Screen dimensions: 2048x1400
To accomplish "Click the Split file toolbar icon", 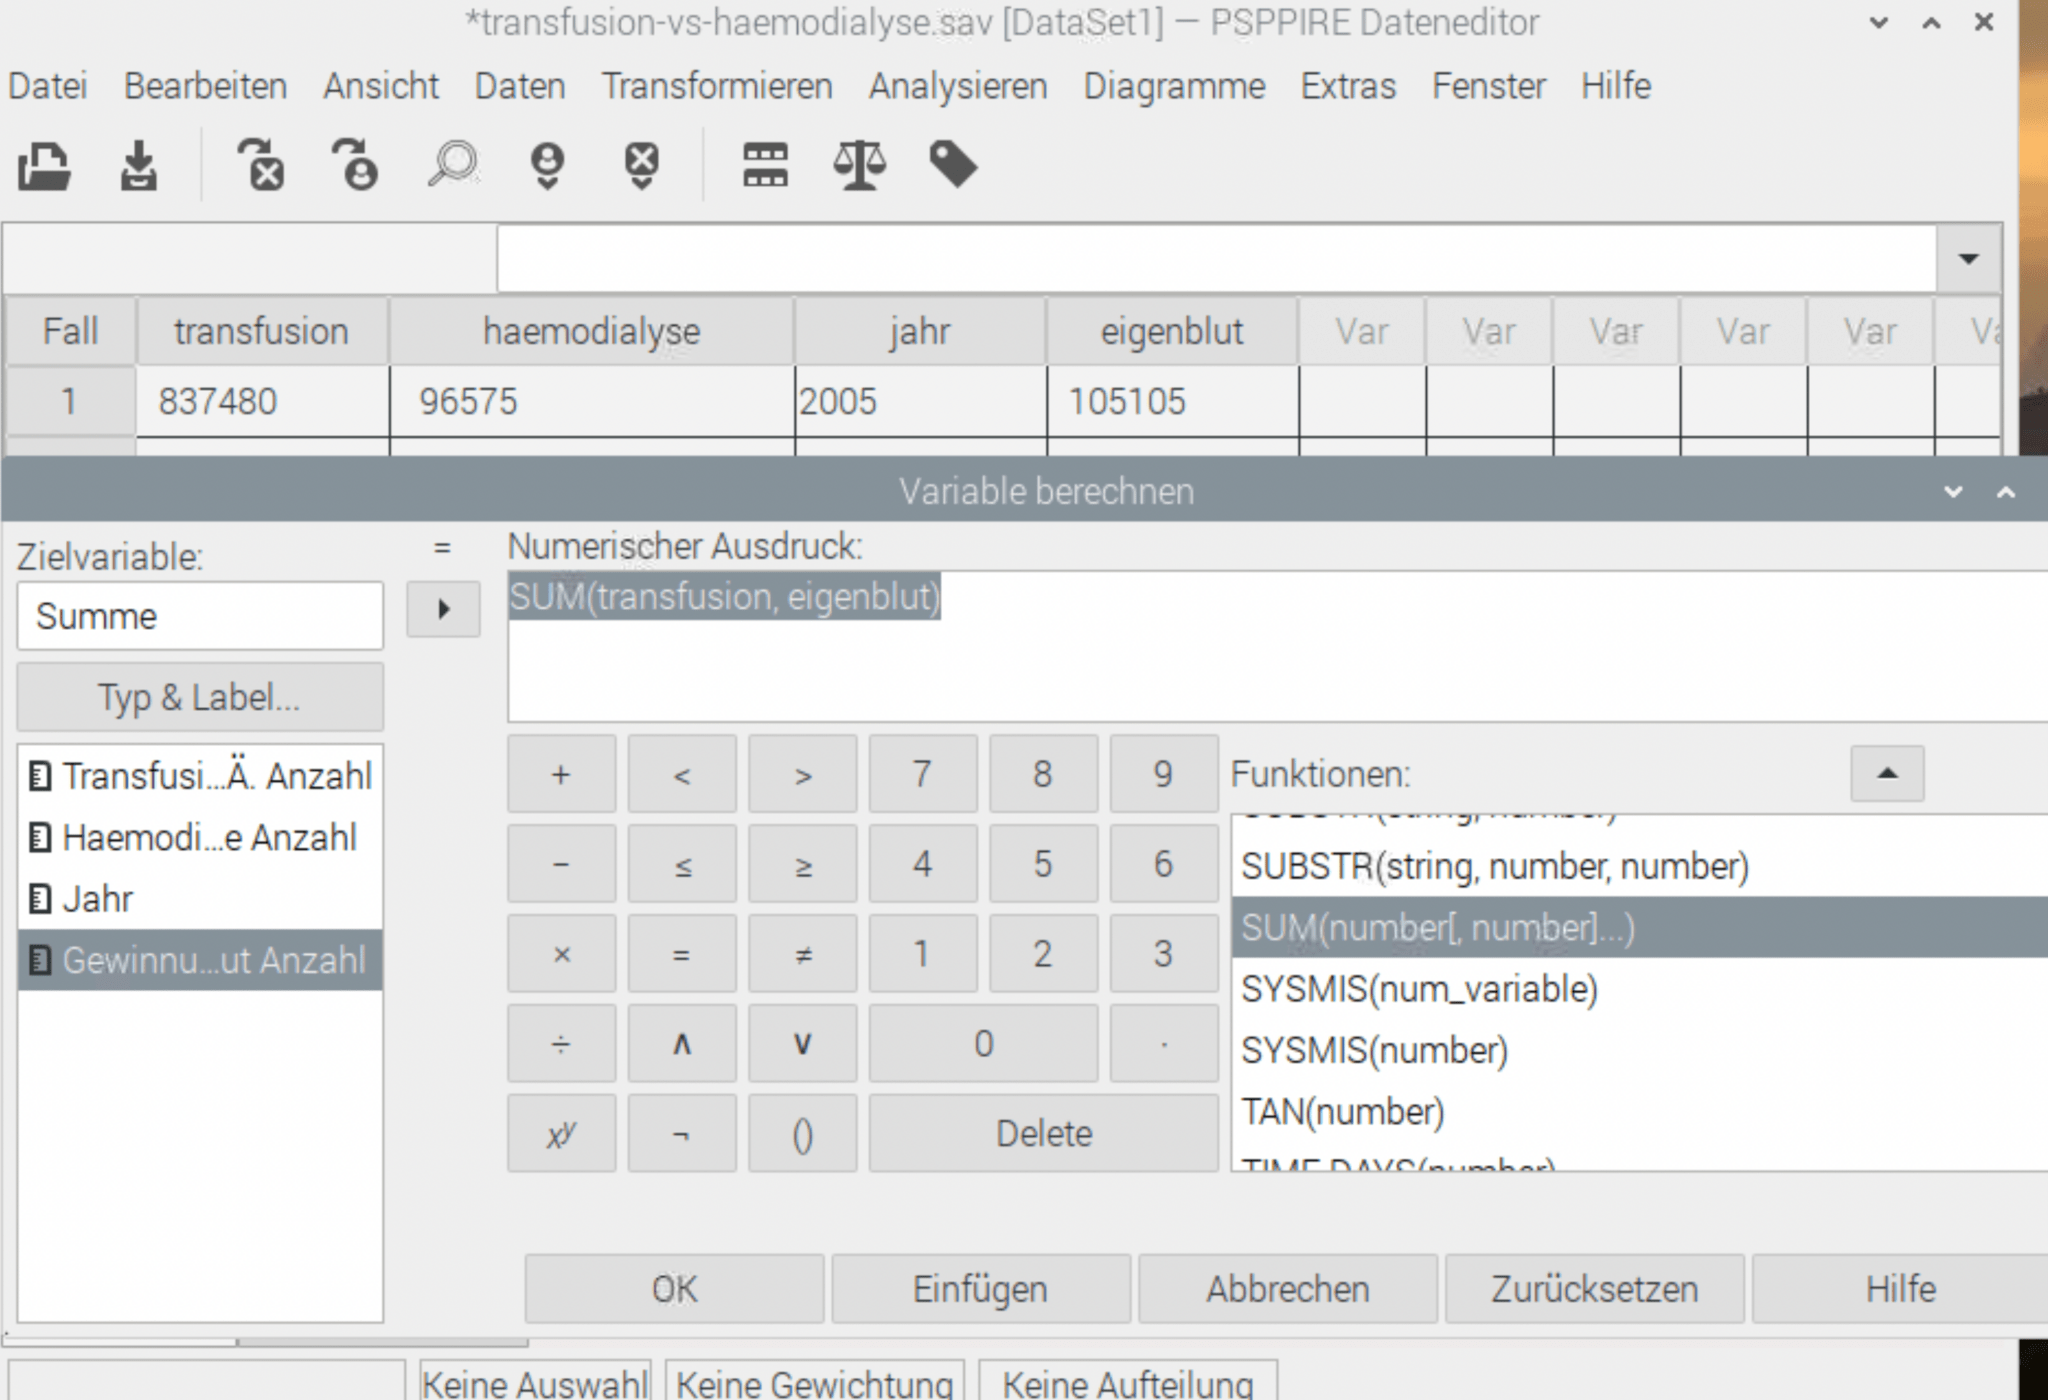I will (765, 165).
